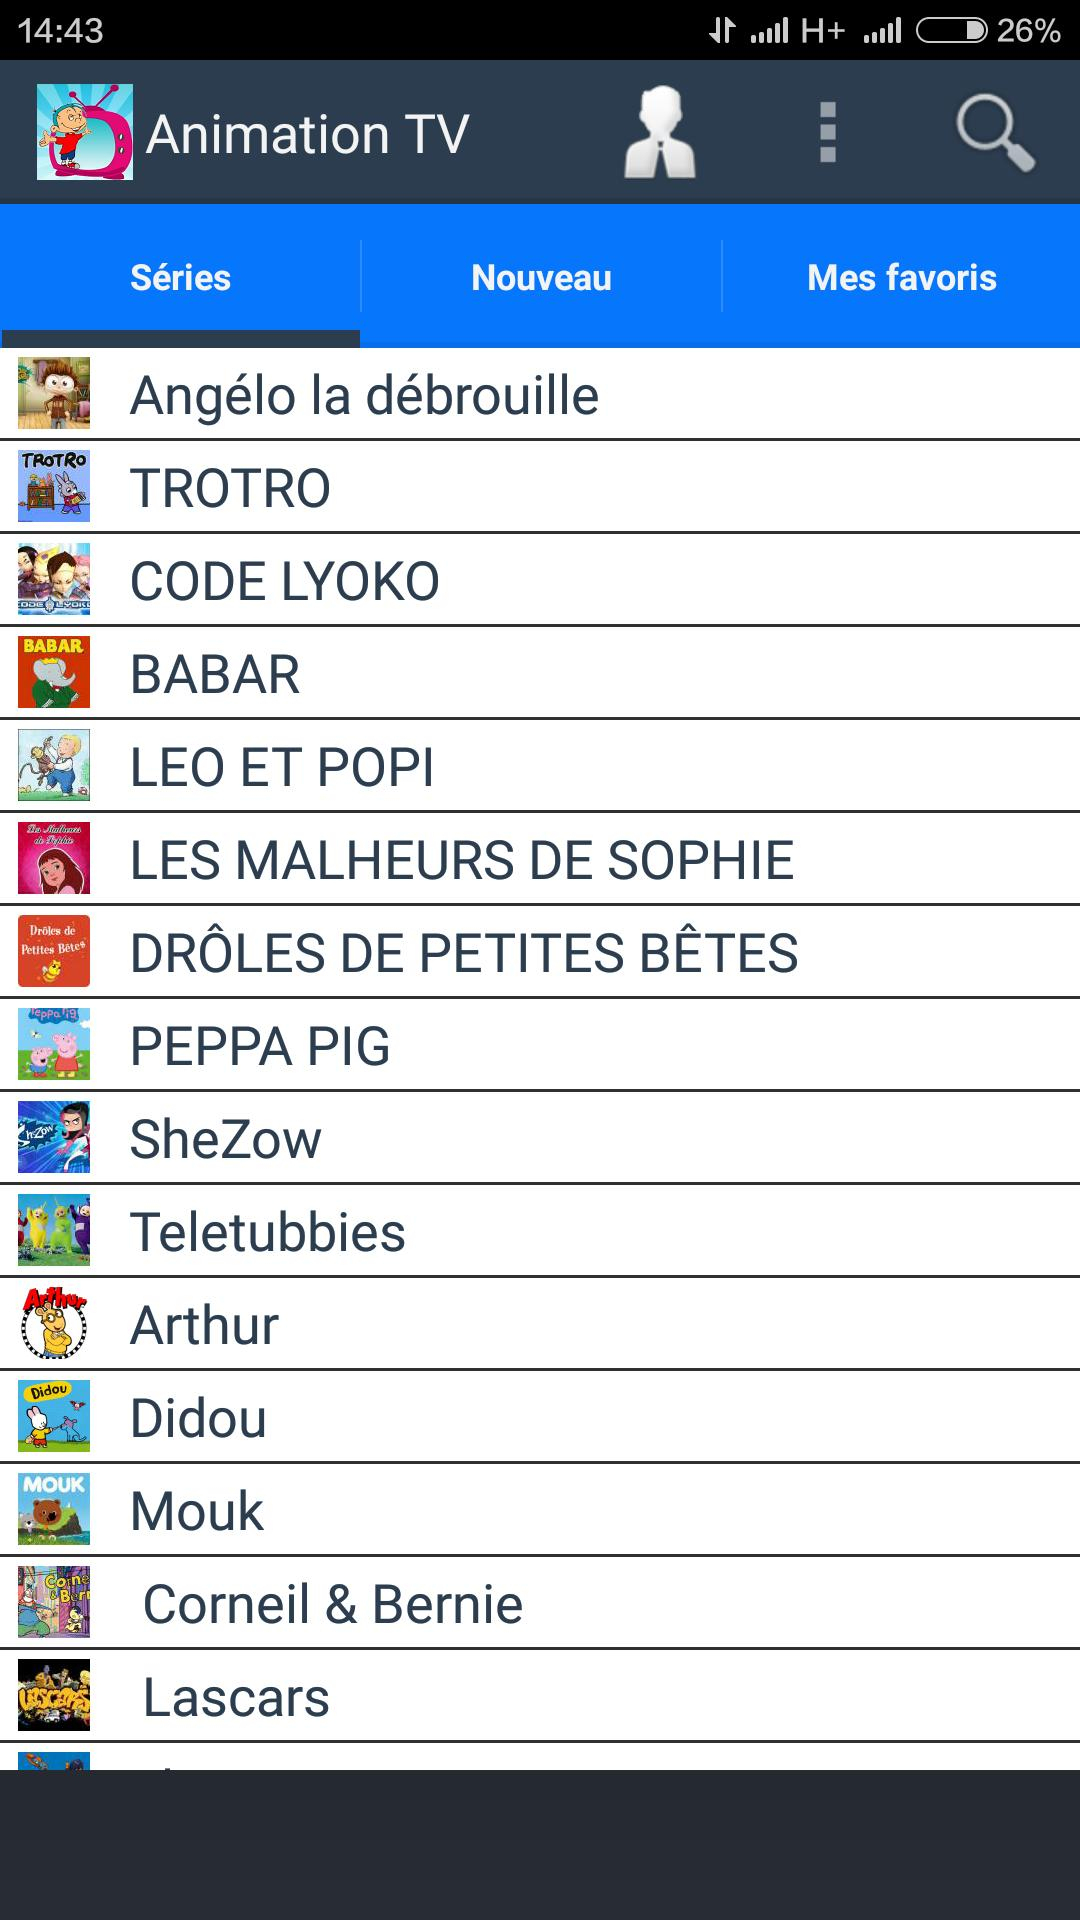Tap the Arthur round logo thumbnail
1080x1920 pixels.
point(54,1323)
